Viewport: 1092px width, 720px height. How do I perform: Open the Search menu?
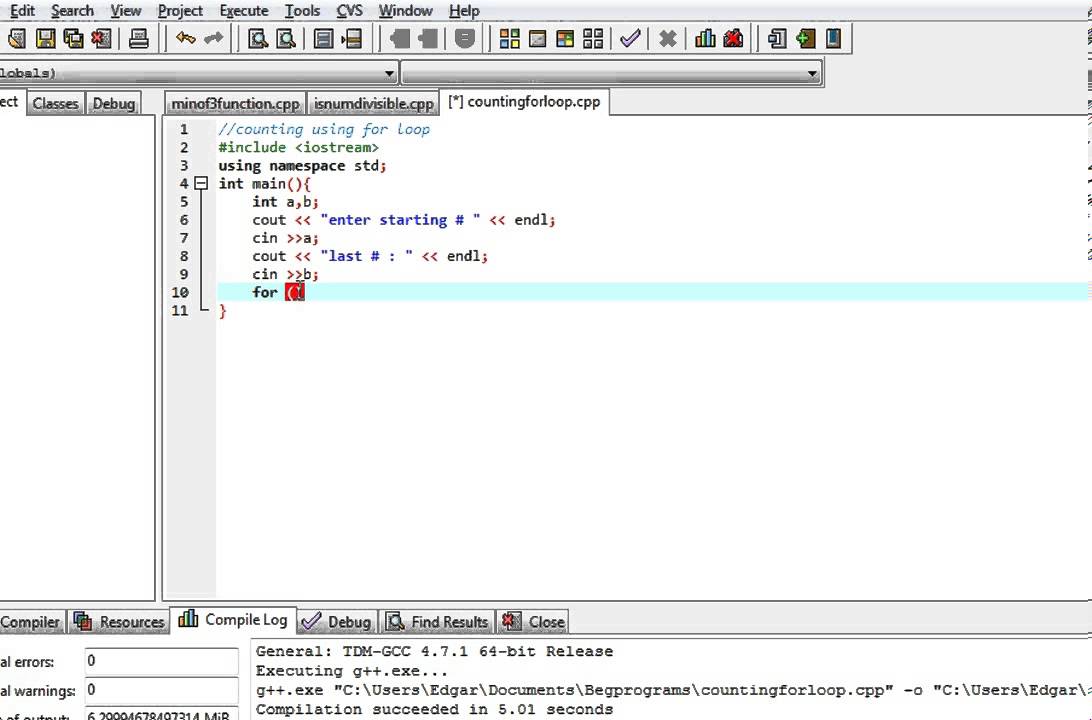point(72,10)
